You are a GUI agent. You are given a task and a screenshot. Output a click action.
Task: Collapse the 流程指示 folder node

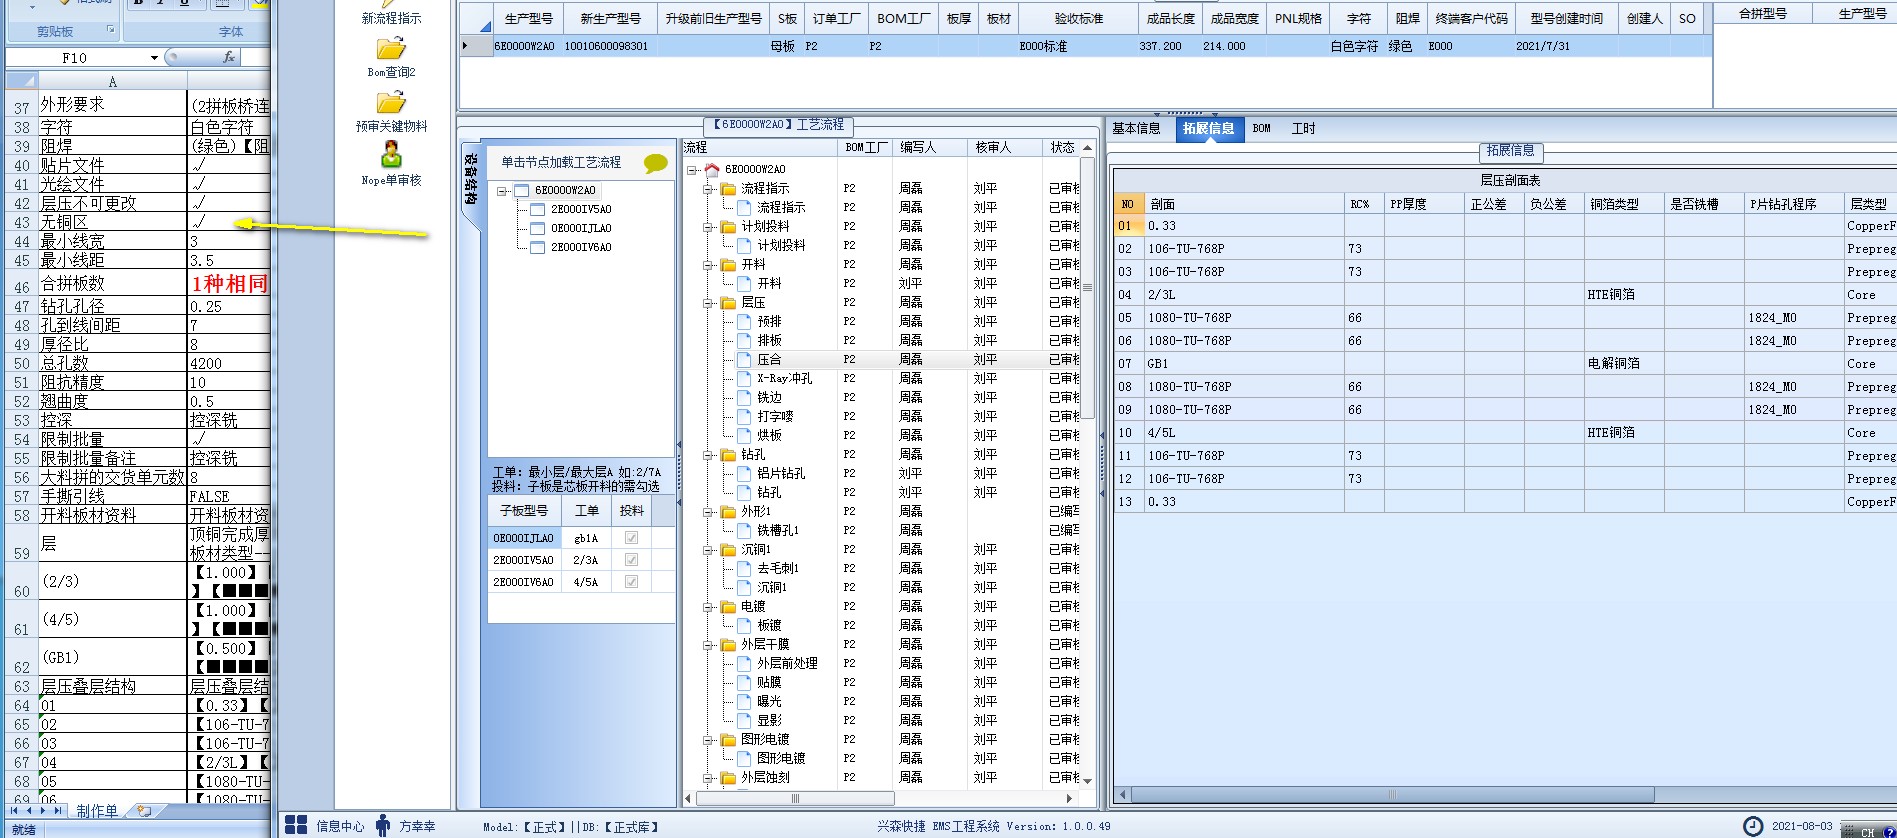point(708,189)
